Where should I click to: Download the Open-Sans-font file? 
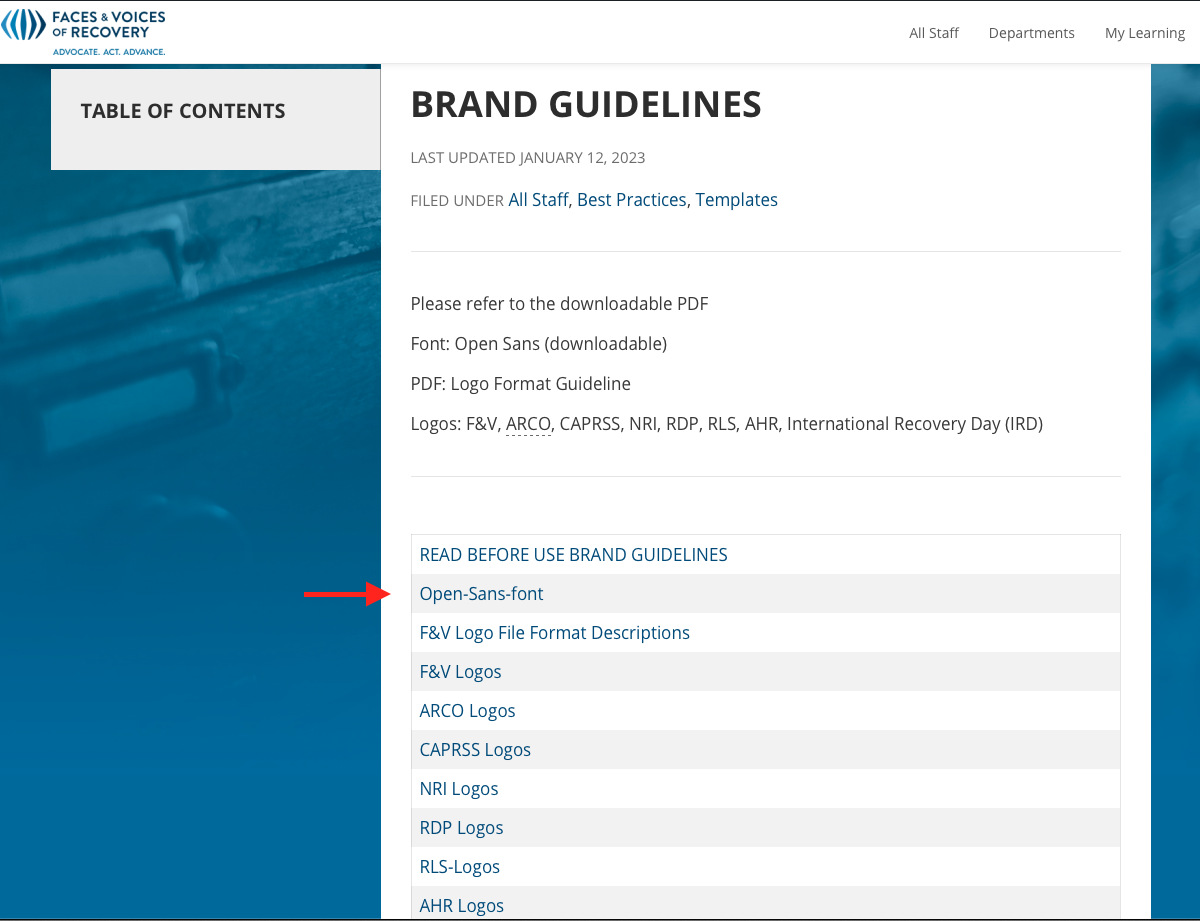[x=481, y=594]
